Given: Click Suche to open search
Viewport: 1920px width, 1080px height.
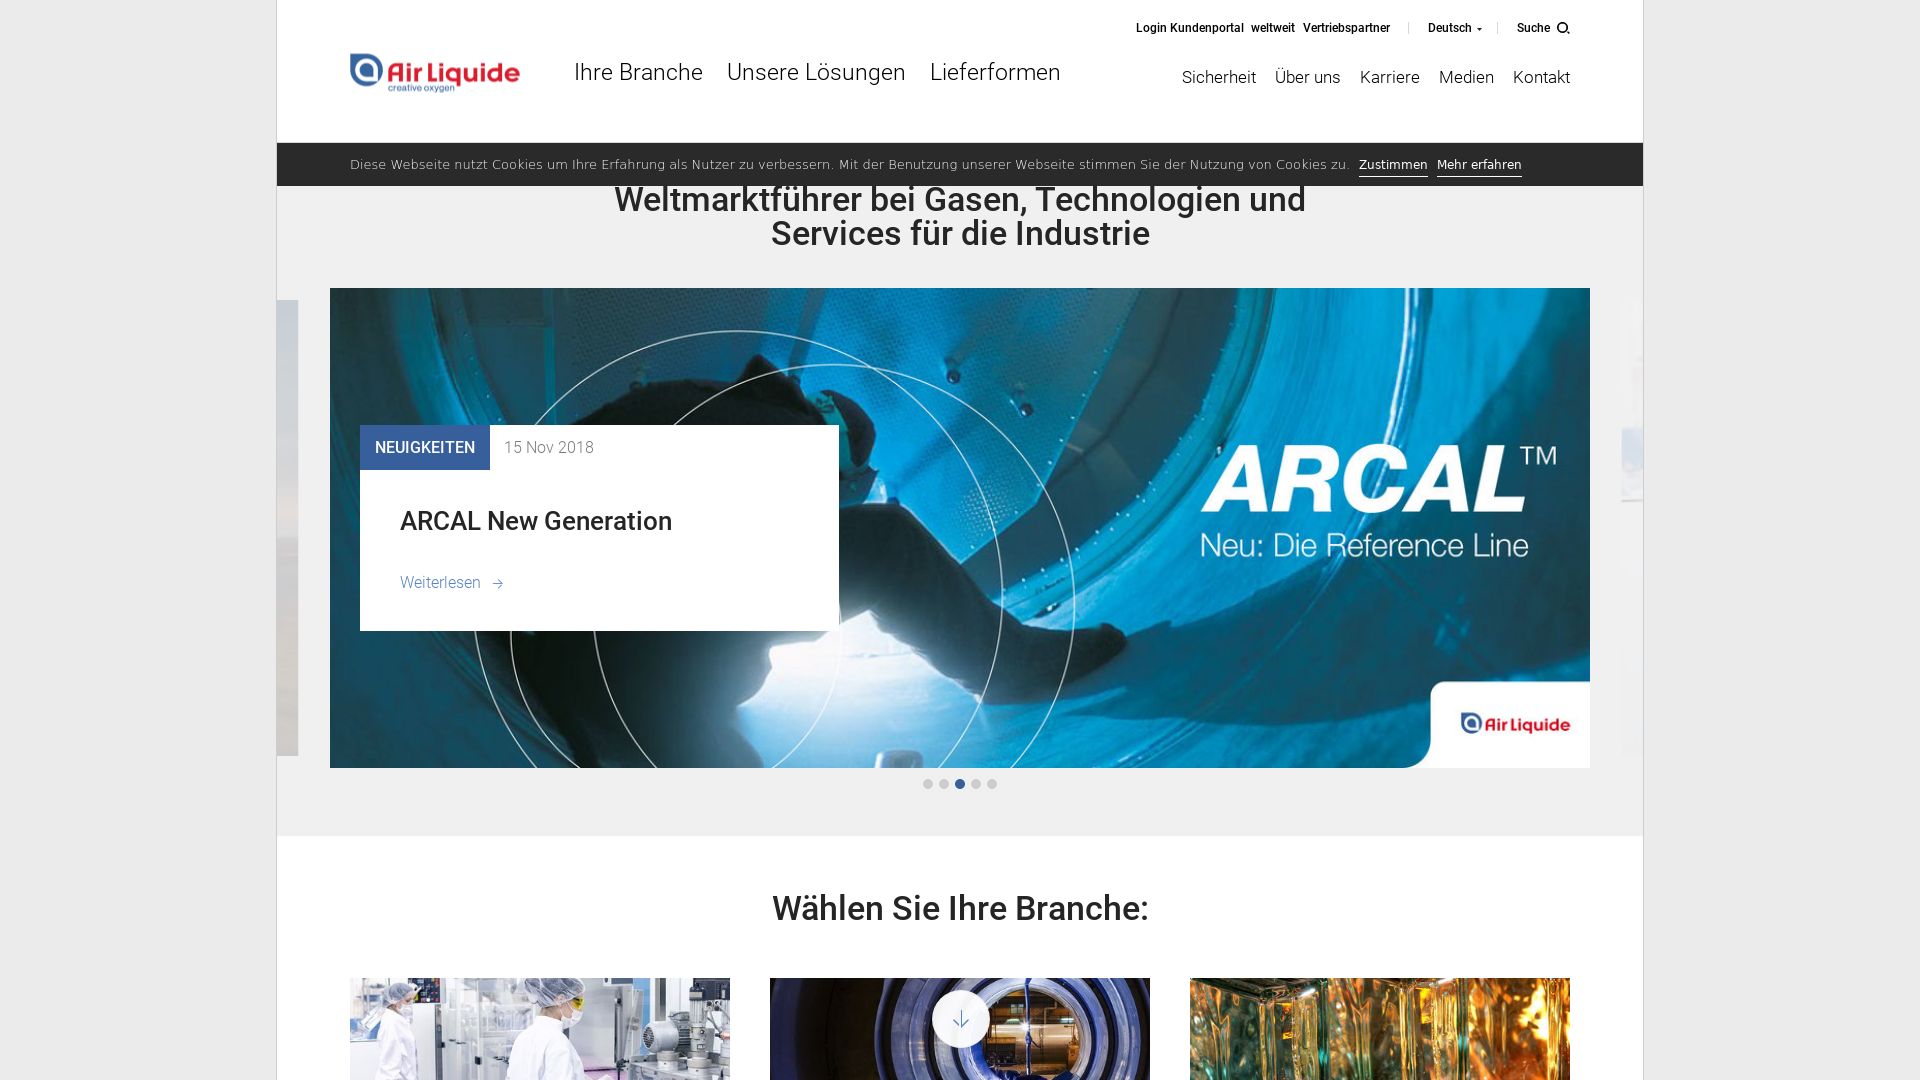Looking at the screenshot, I should 1533,28.
